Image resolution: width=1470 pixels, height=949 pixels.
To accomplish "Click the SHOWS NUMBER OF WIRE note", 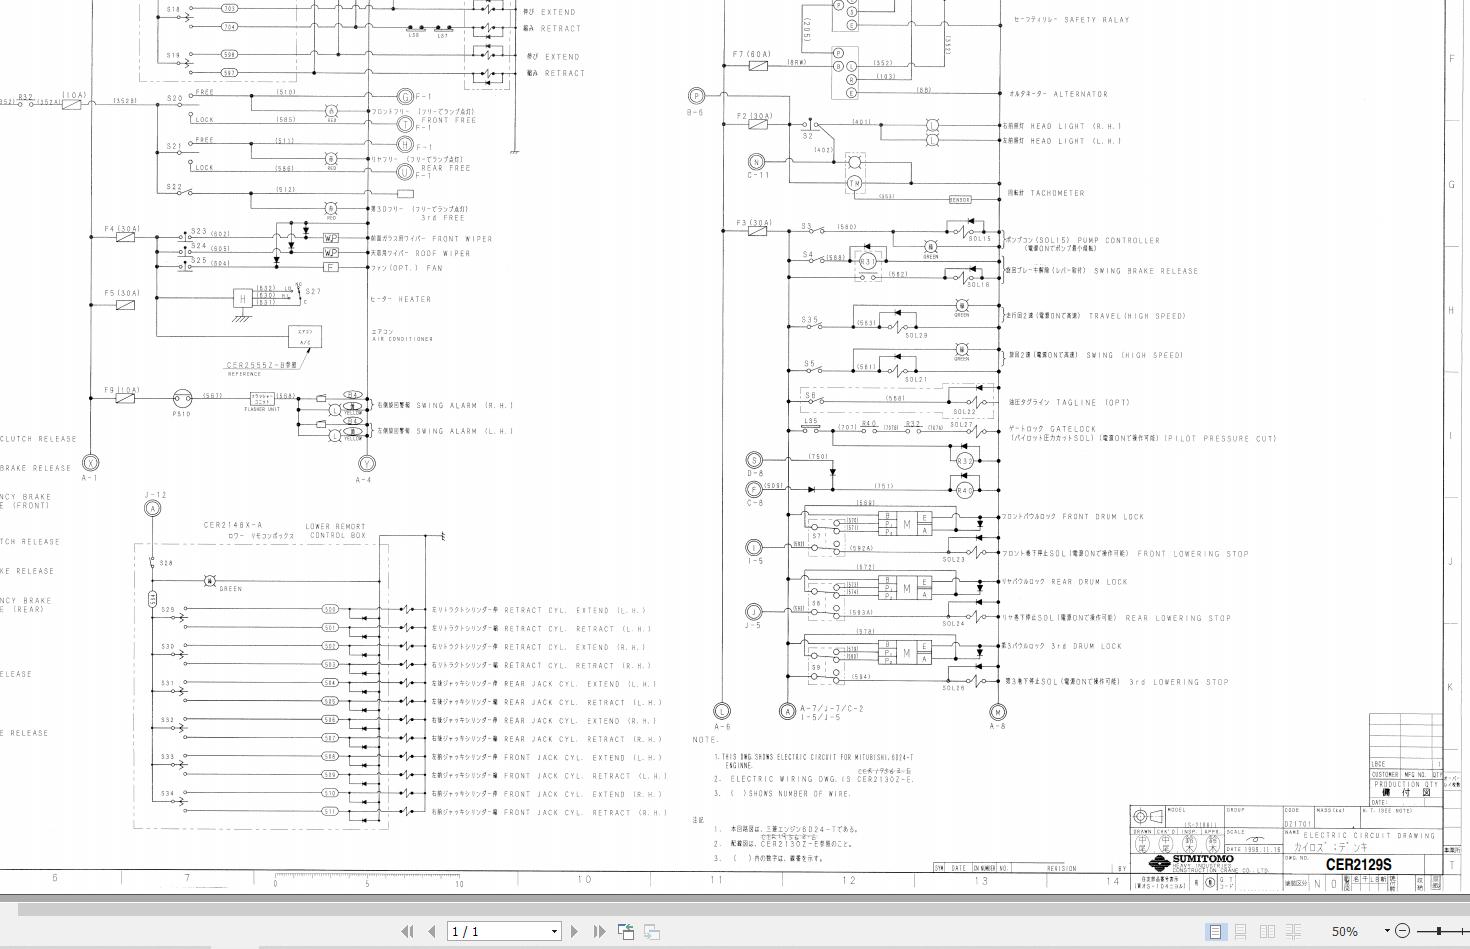I will pyautogui.click(x=790, y=794).
